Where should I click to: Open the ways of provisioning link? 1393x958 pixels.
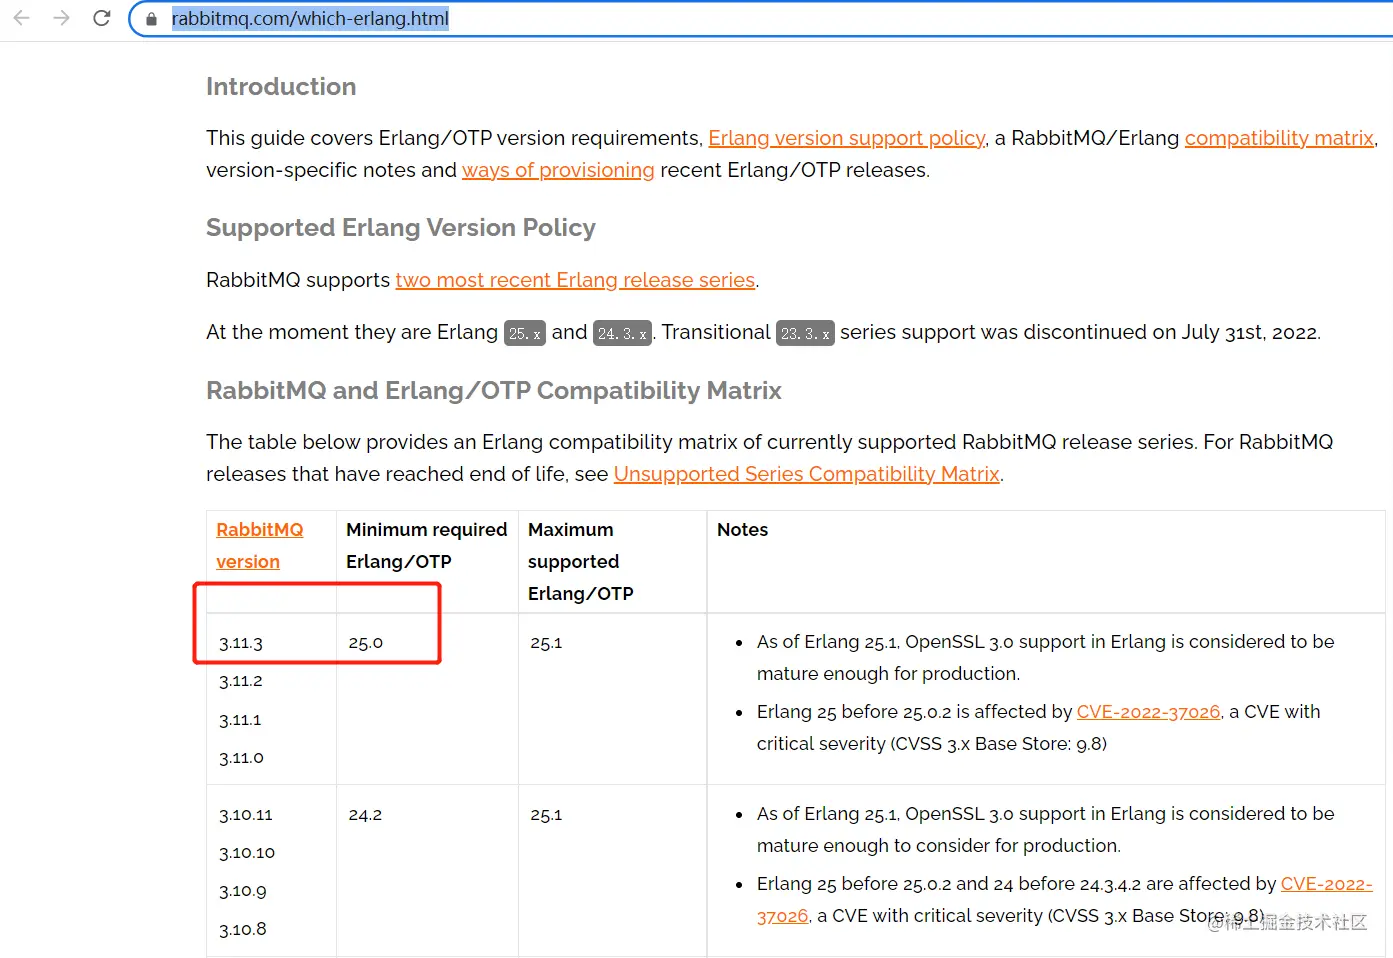coord(558,170)
